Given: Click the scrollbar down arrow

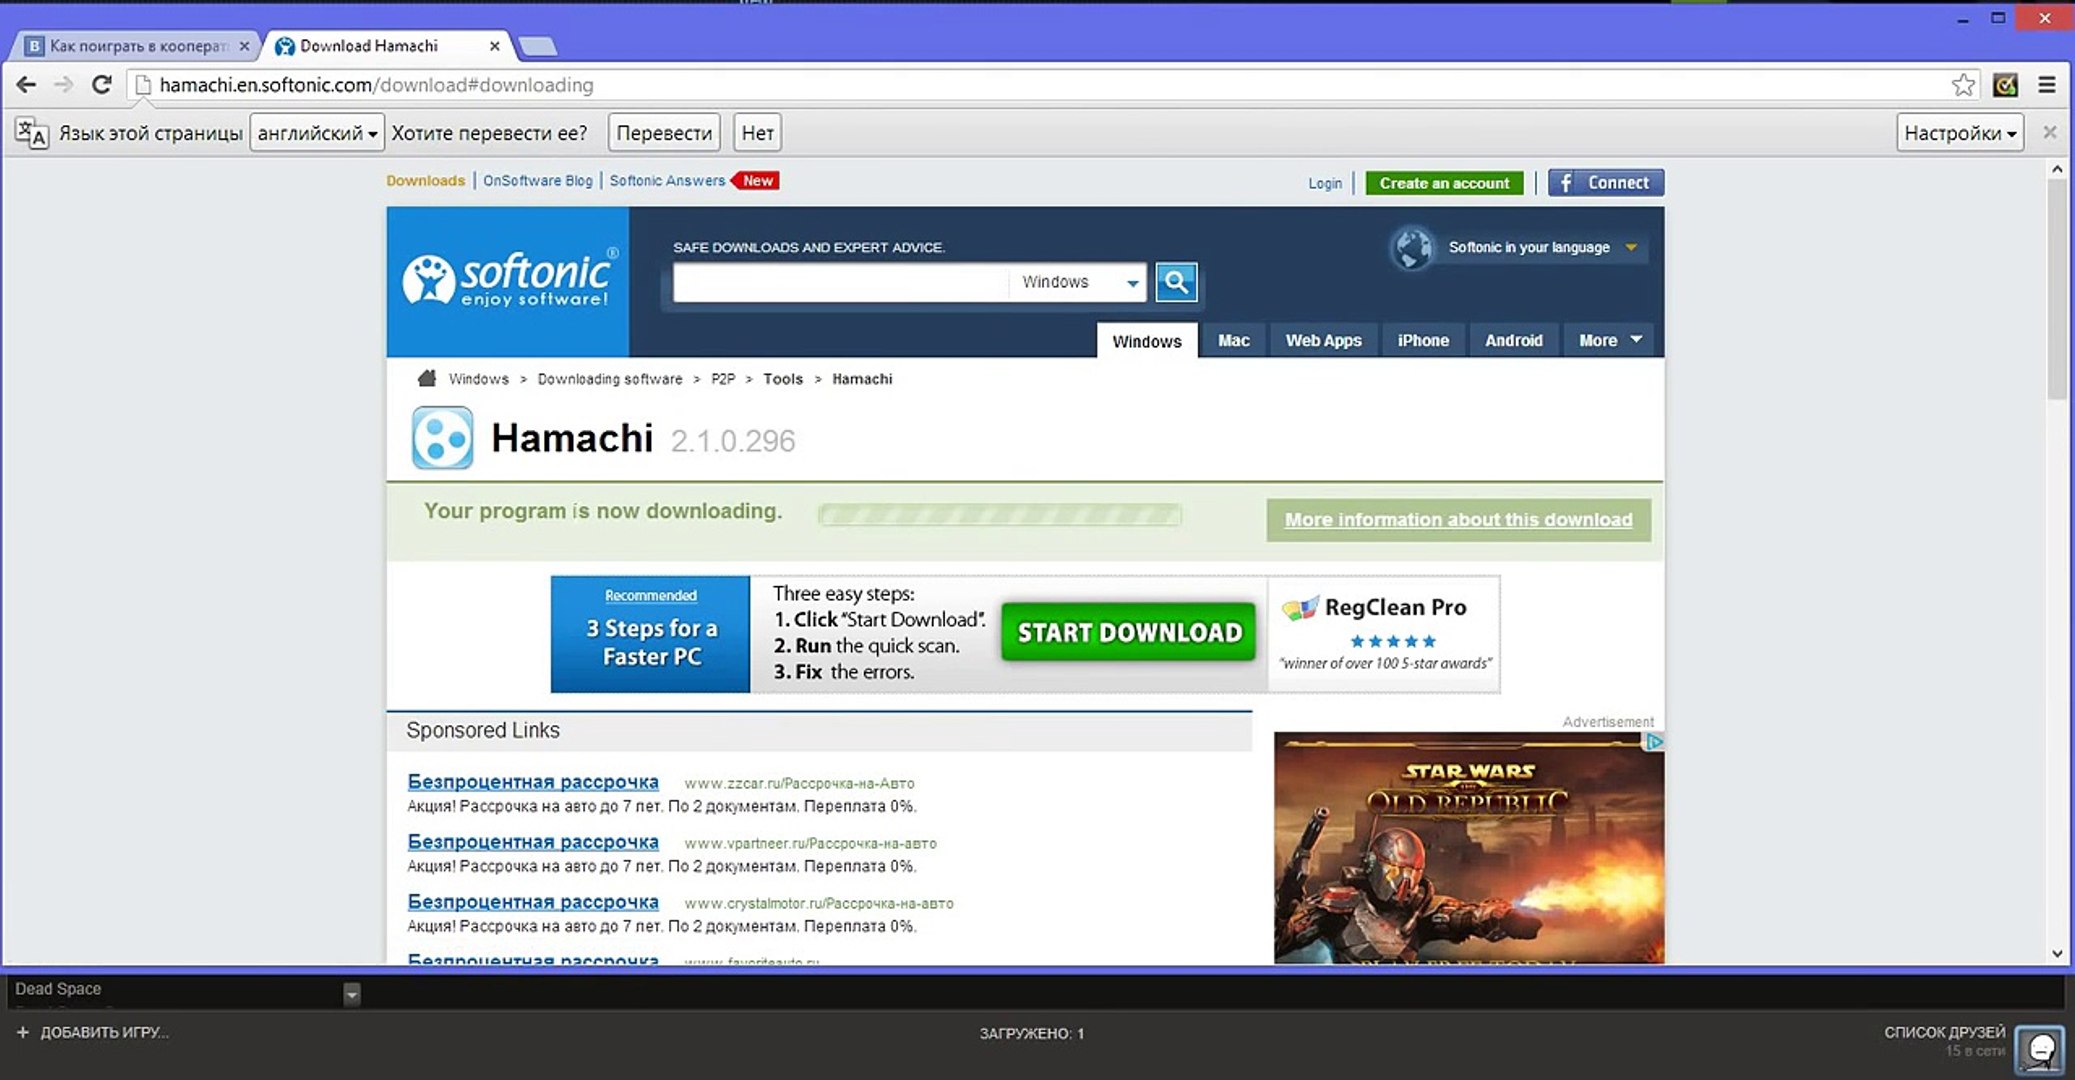Looking at the screenshot, I should click(x=2057, y=954).
